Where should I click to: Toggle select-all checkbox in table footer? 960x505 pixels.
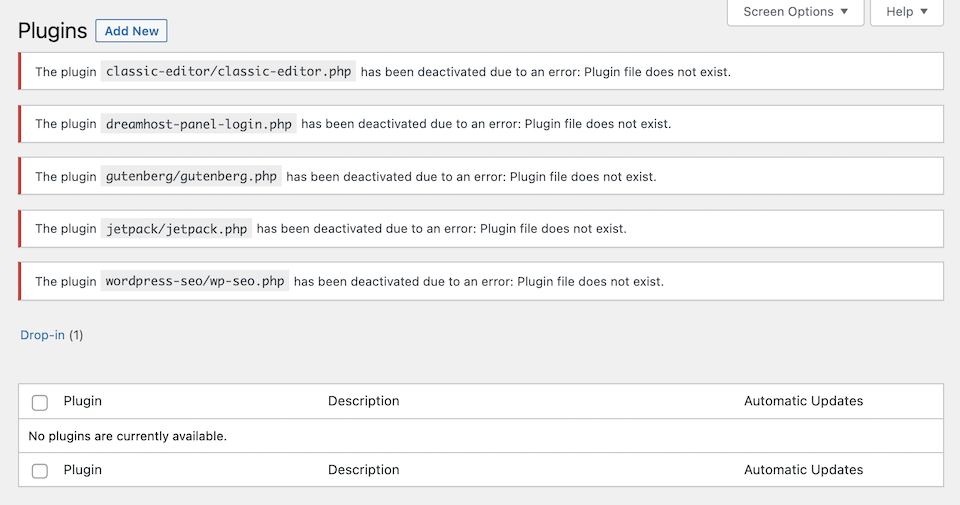(40, 471)
